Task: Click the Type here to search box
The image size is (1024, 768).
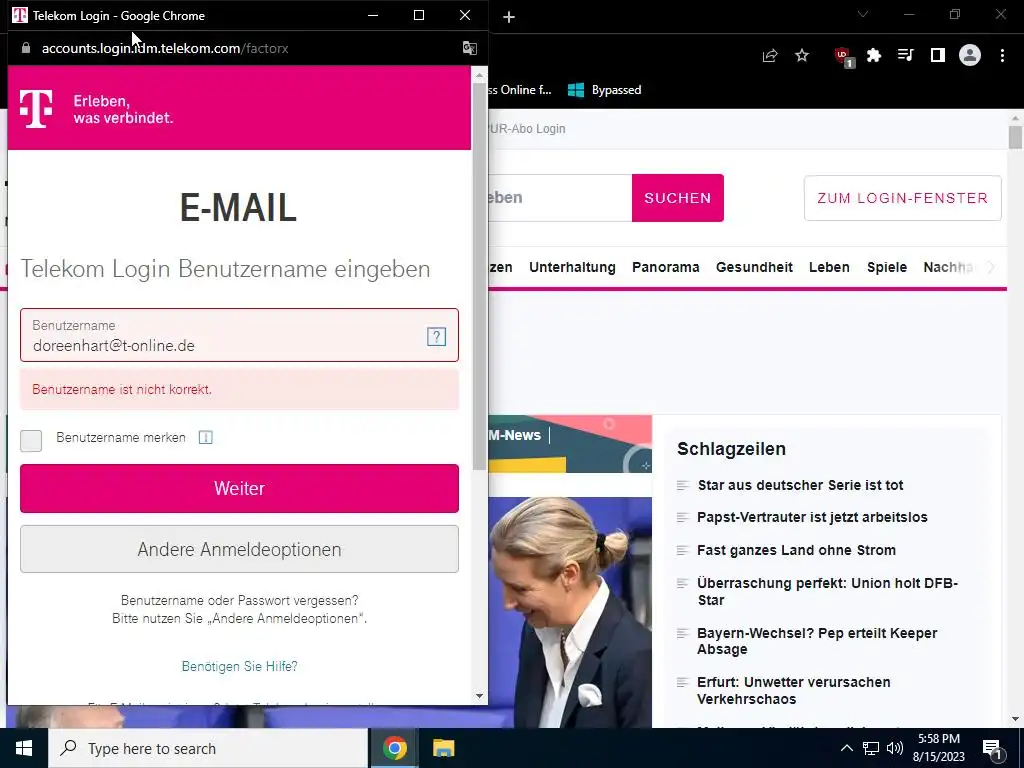Action: (x=208, y=748)
